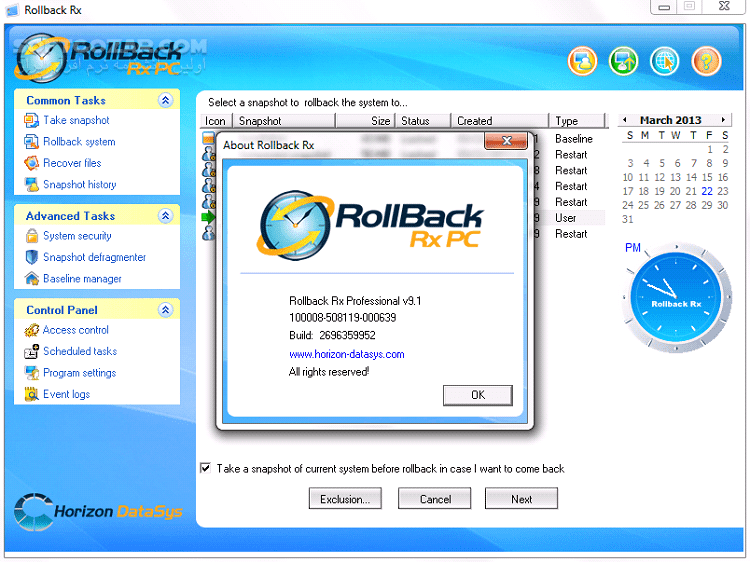
Task: Open Program settings
Action: tap(80, 373)
